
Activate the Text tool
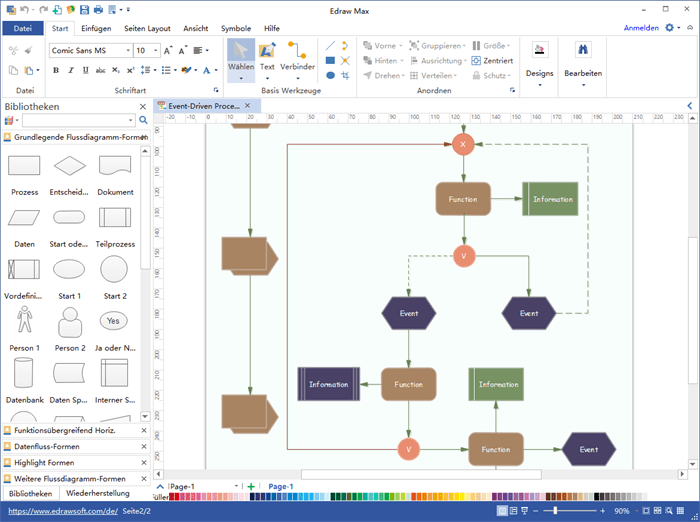[x=267, y=60]
